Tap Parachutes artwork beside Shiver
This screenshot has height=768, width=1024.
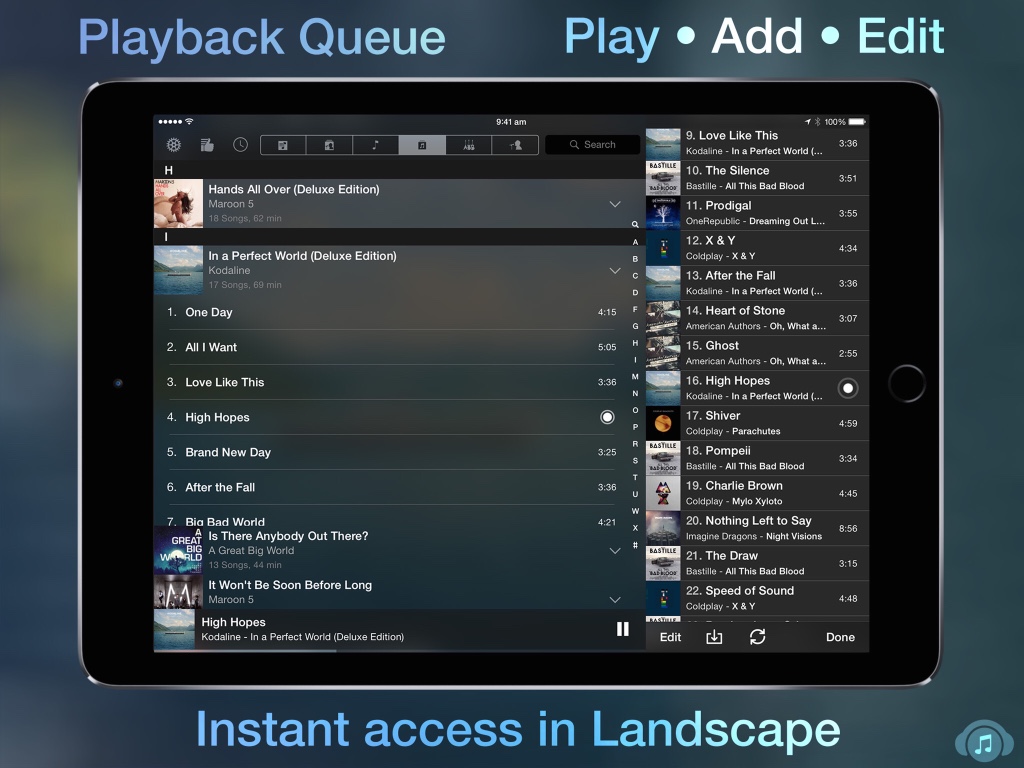click(x=663, y=423)
